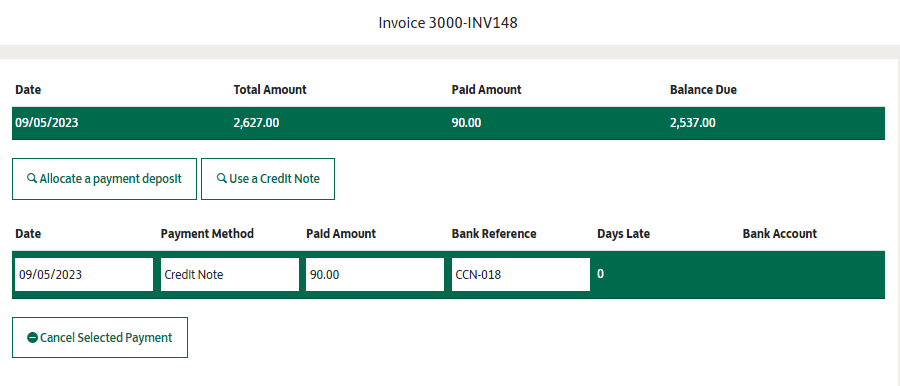The height and width of the screenshot is (386, 900).
Task: Select the invoice date 09/05/2023 in summary row
Action: tap(47, 123)
